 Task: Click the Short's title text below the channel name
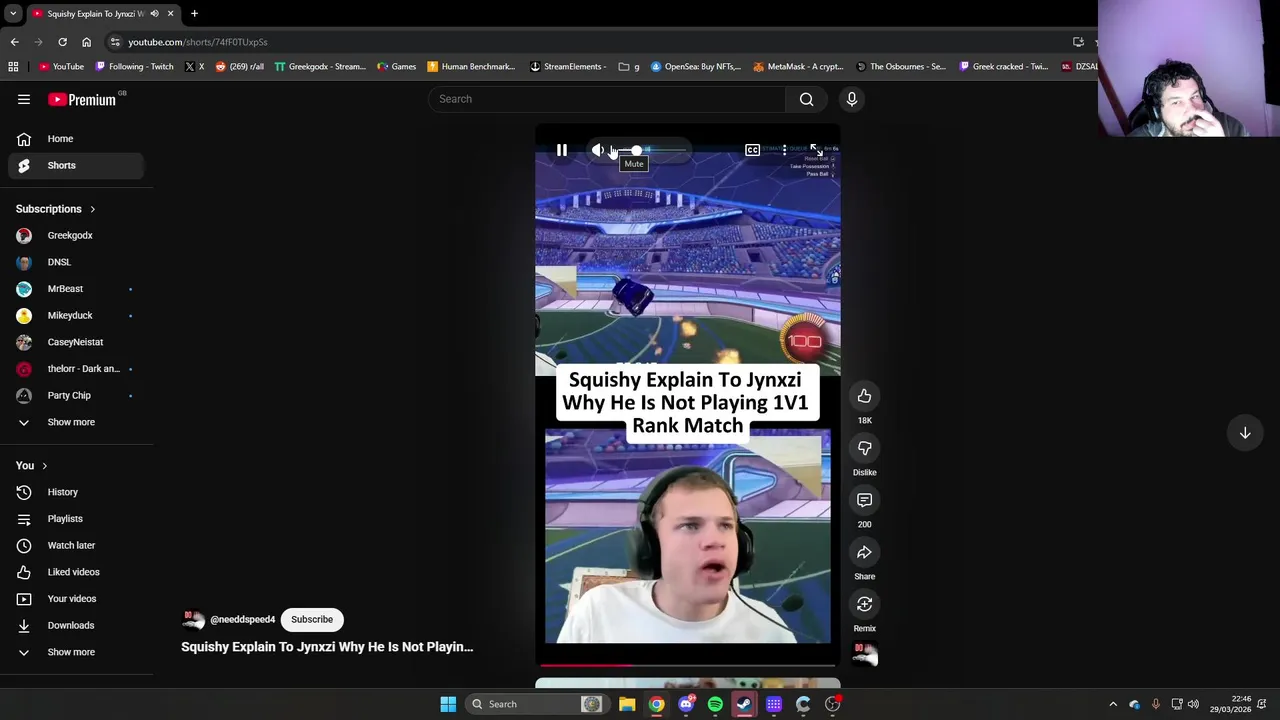coord(327,647)
